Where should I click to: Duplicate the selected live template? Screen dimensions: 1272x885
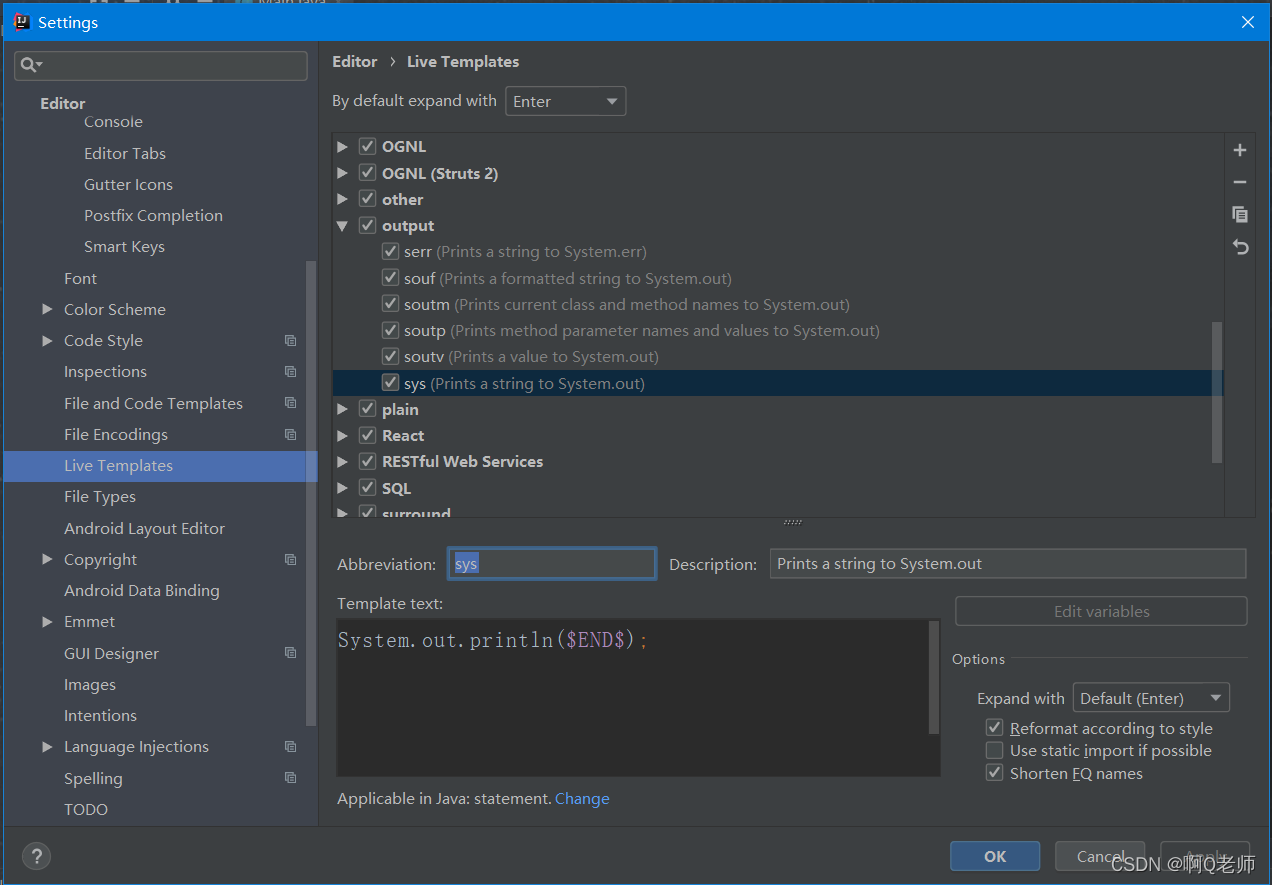[x=1240, y=214]
